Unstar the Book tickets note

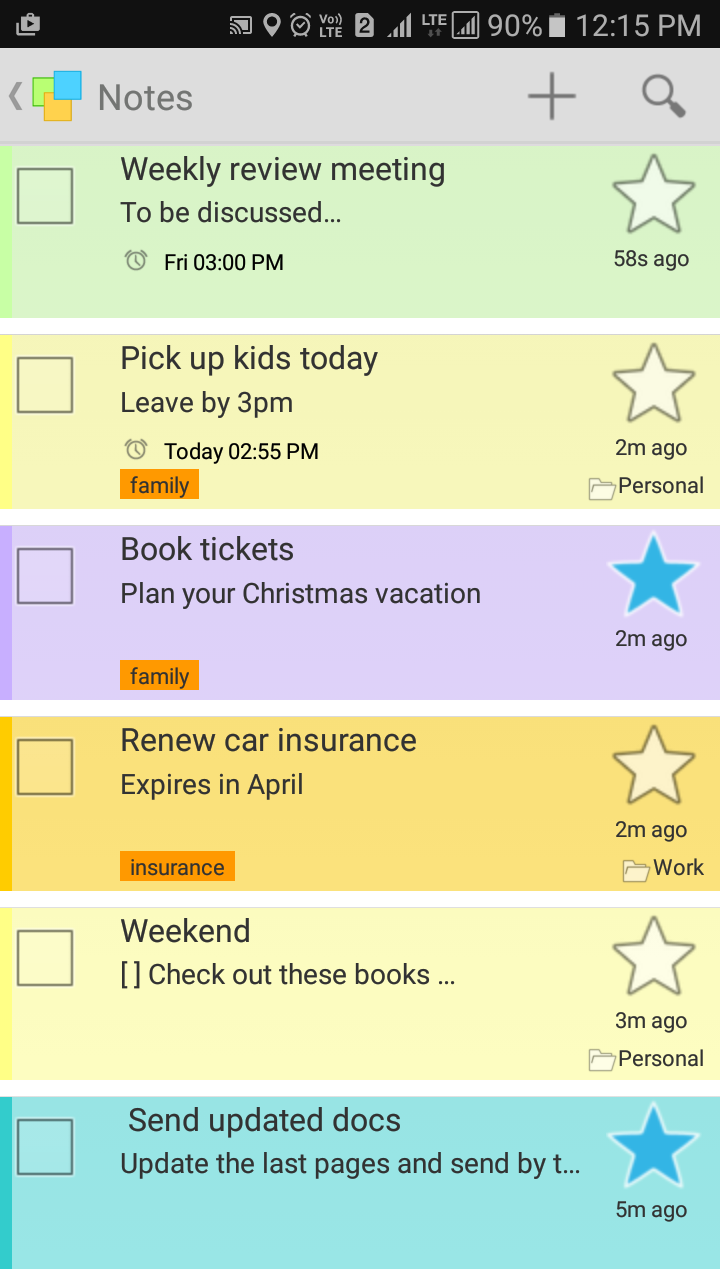click(653, 575)
